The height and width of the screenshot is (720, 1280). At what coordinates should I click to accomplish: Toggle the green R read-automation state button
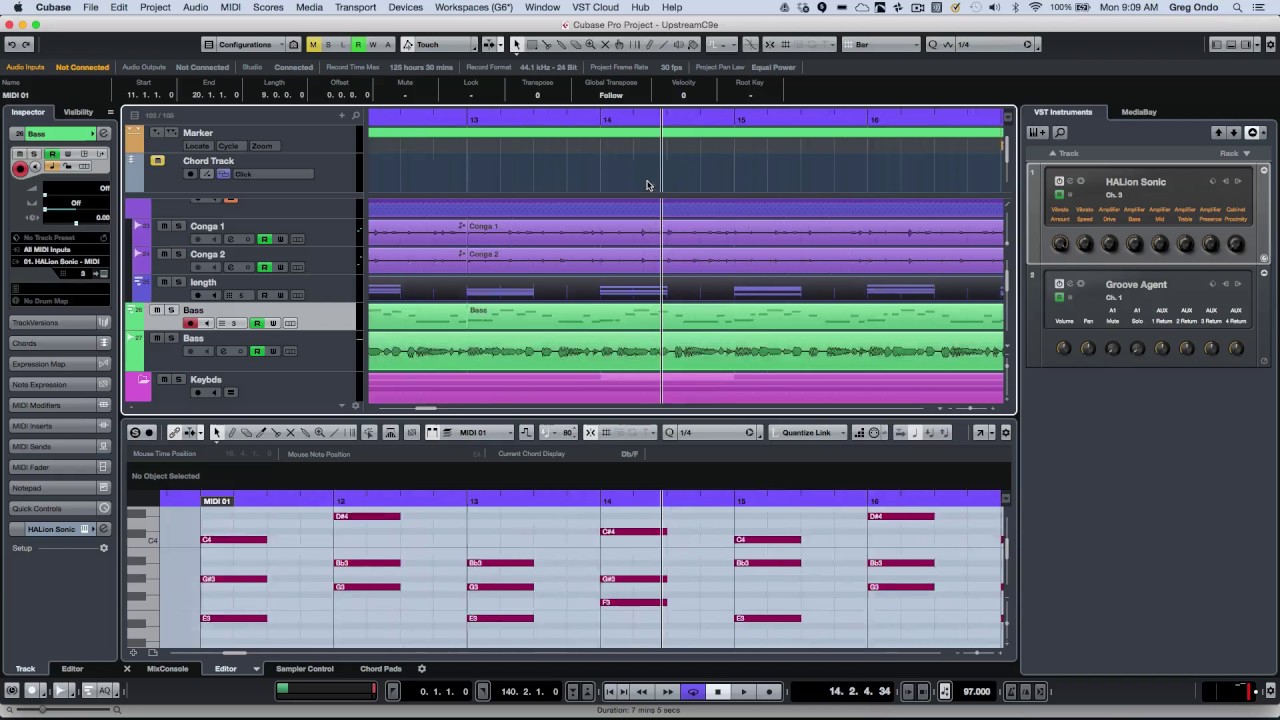point(358,44)
